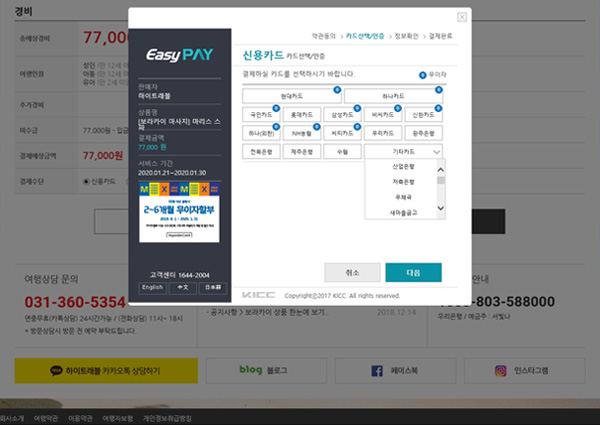The width and height of the screenshot is (600, 425).
Task: Select 하나카드 as payment card
Action: tap(393, 96)
